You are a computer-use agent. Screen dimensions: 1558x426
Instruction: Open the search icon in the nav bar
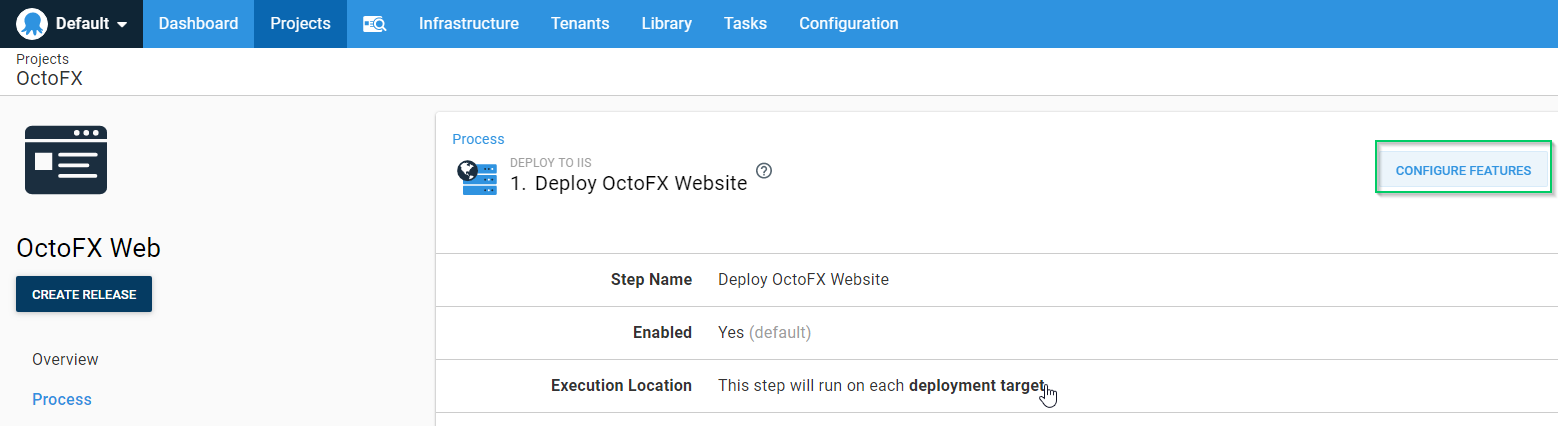click(374, 24)
